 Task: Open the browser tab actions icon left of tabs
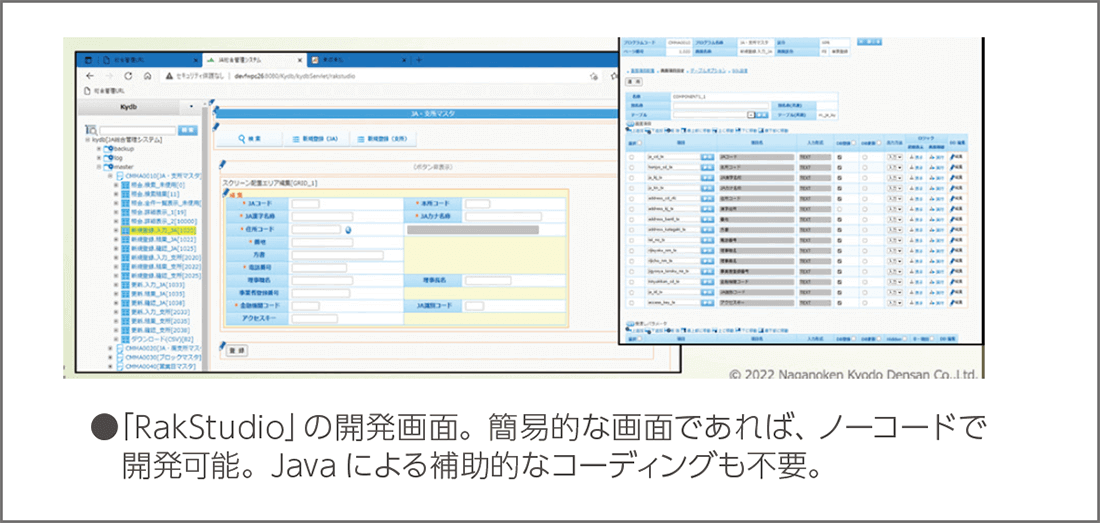pos(88,60)
